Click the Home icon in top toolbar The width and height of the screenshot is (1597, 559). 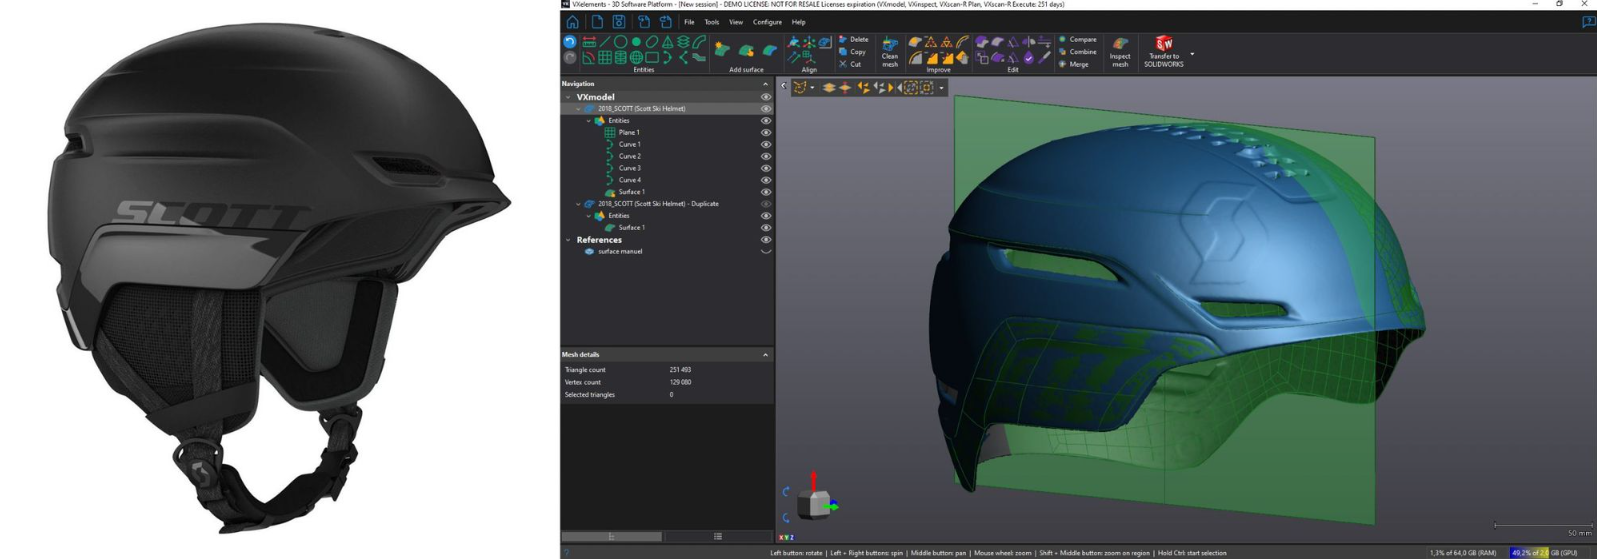572,22
